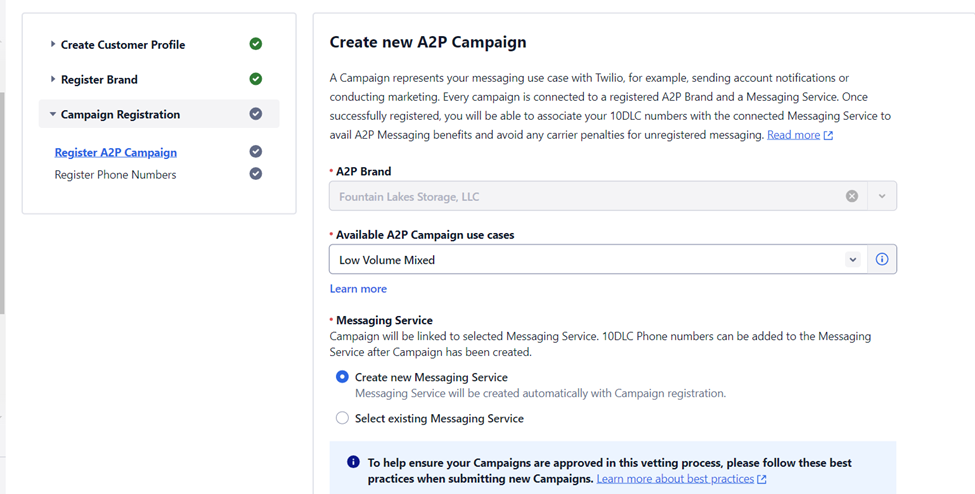Clear the A2P Brand selection with X icon

click(x=852, y=196)
